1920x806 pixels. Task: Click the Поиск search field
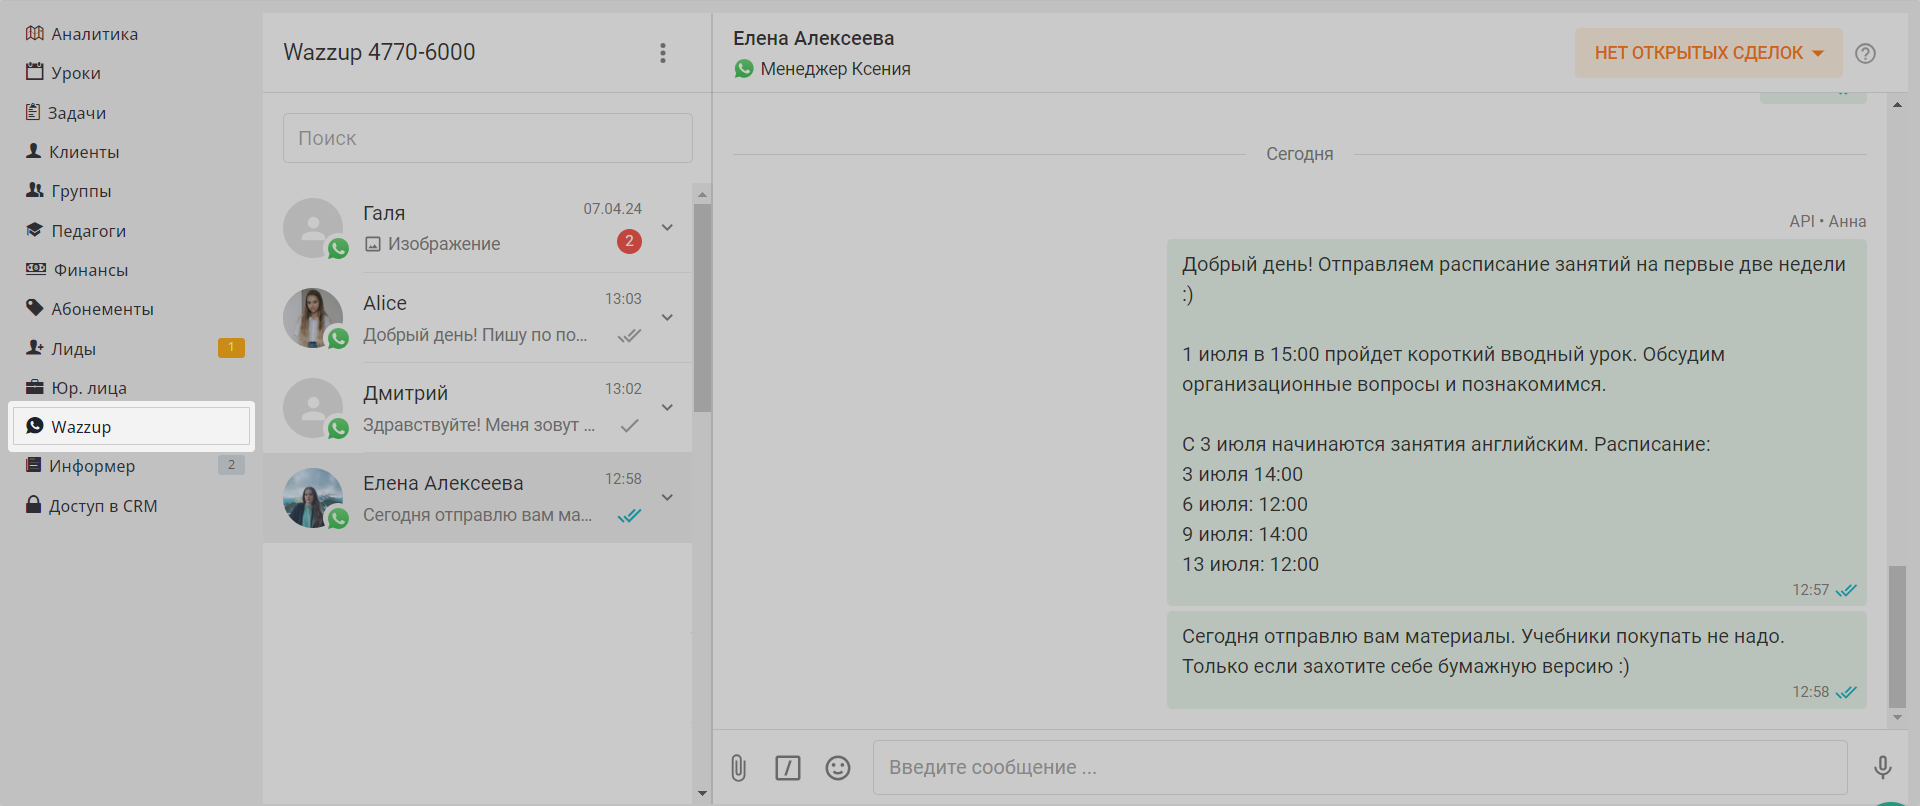tap(487, 138)
